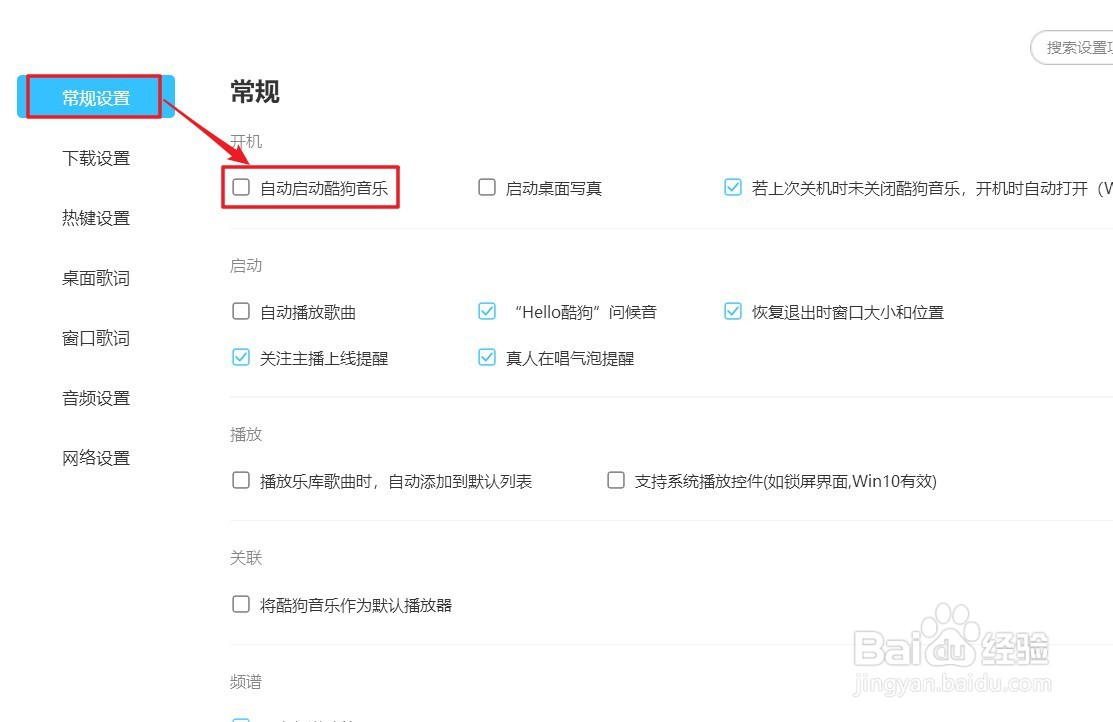Click the 关联 section label
The width and height of the screenshot is (1113, 722).
246,558
